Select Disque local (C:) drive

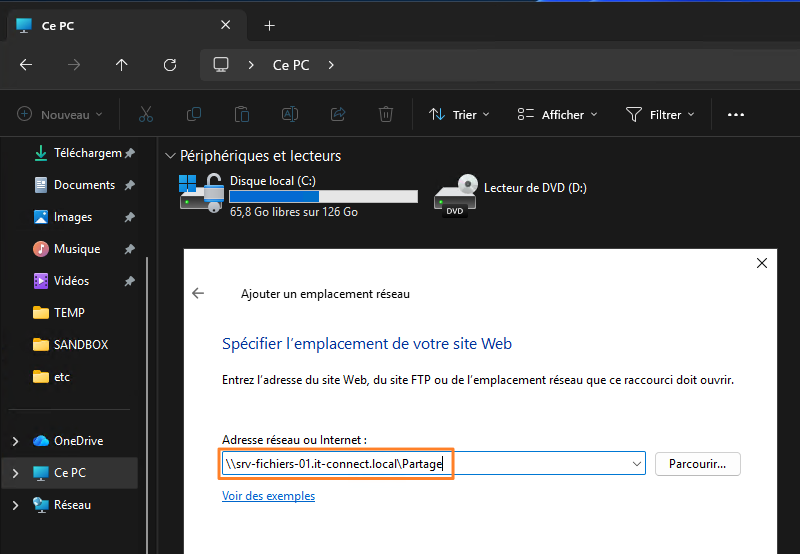pyautogui.click(x=298, y=195)
